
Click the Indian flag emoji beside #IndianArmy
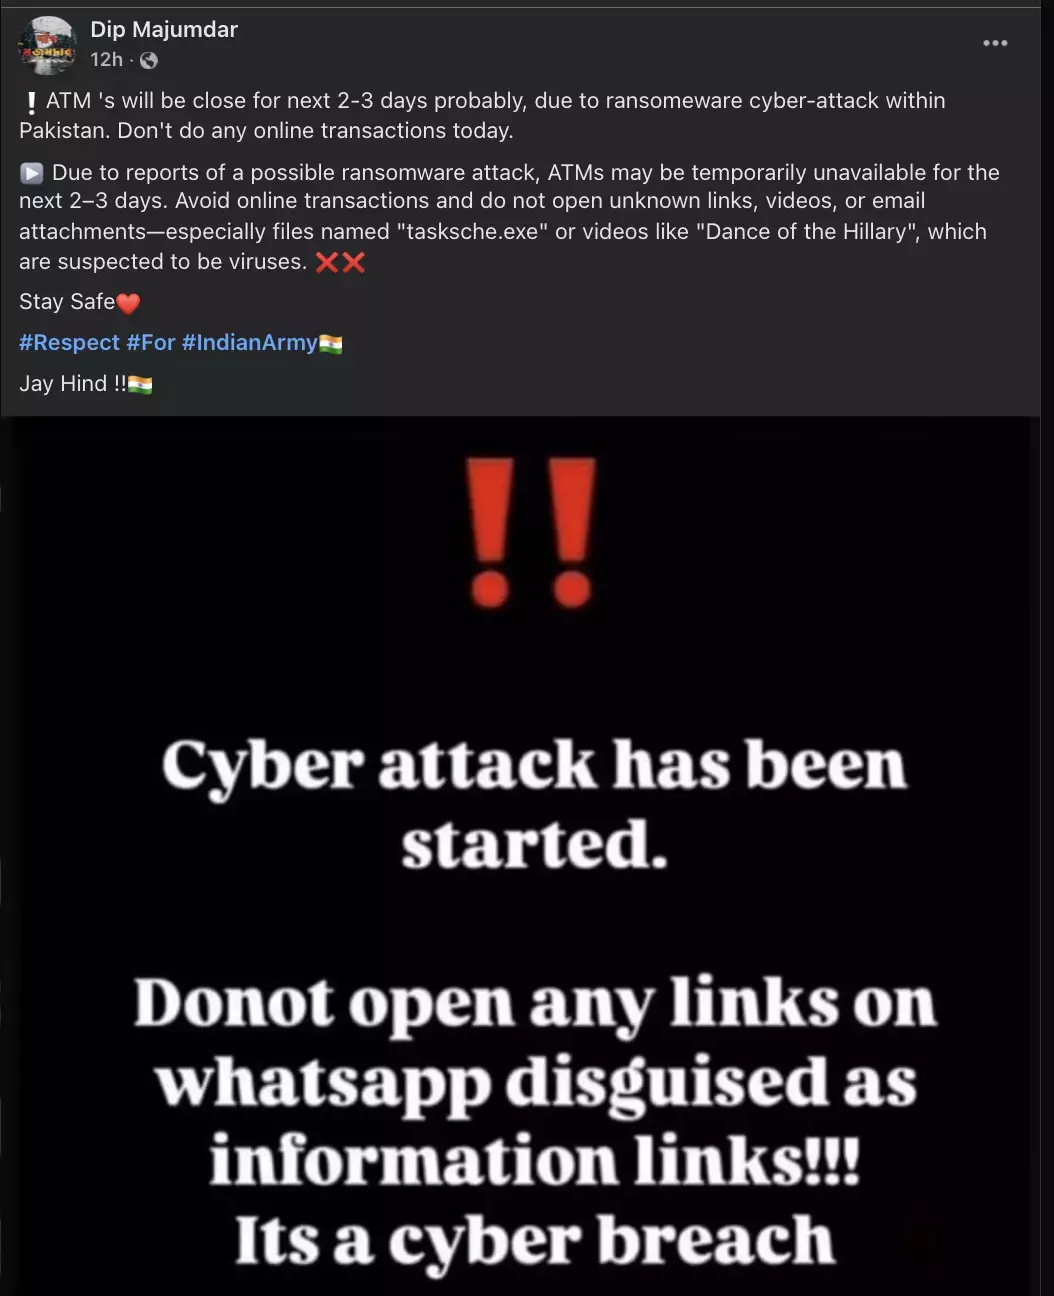pos(331,344)
